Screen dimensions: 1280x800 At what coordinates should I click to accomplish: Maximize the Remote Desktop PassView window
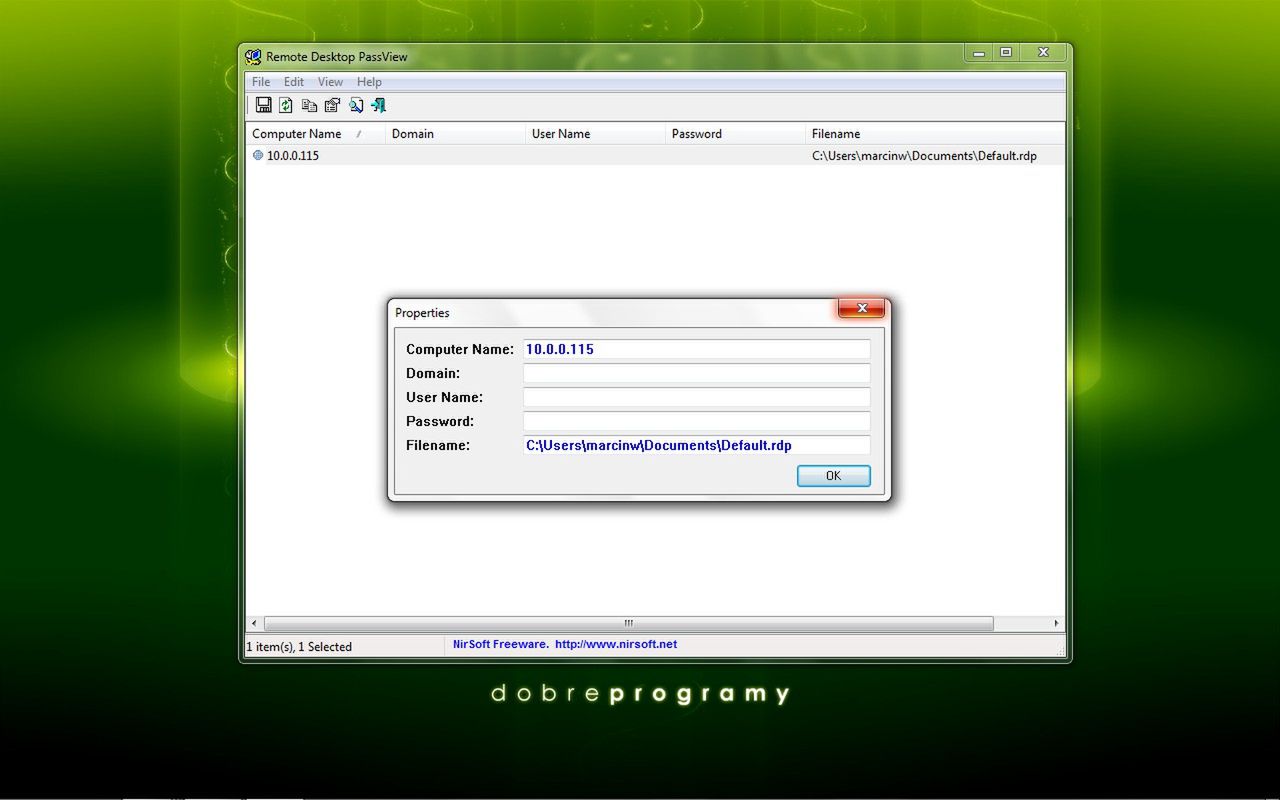pyautogui.click(x=1006, y=53)
